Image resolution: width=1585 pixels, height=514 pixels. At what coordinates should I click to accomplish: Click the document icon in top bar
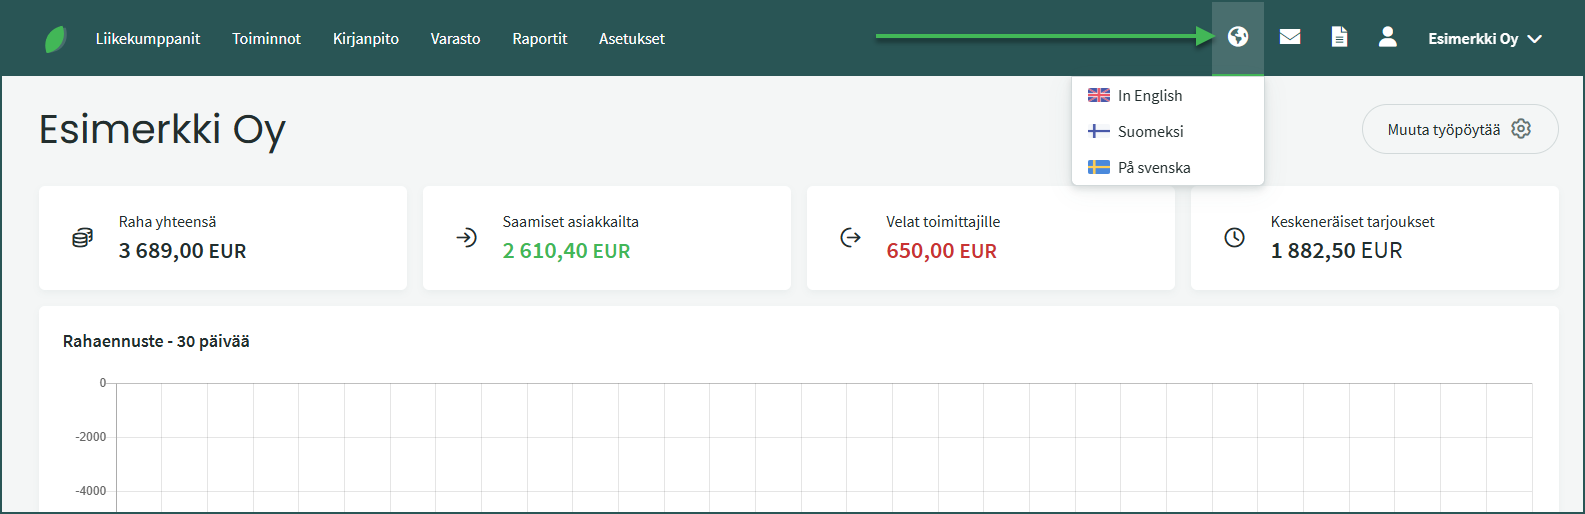point(1339,37)
